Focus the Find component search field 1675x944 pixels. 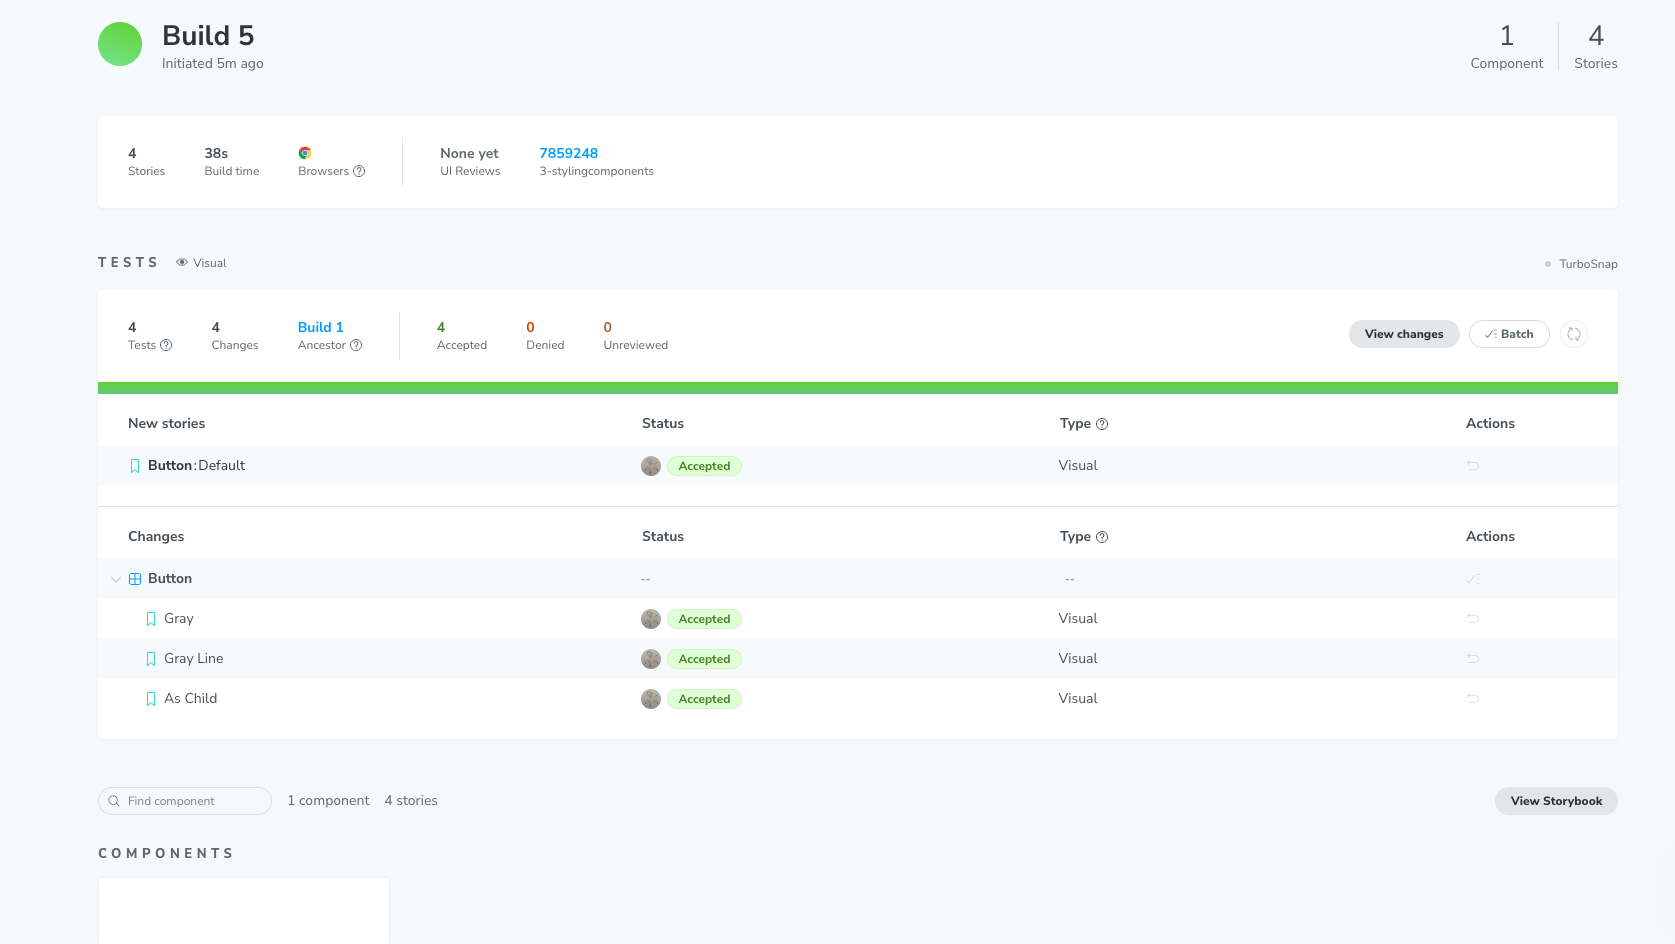tap(185, 801)
